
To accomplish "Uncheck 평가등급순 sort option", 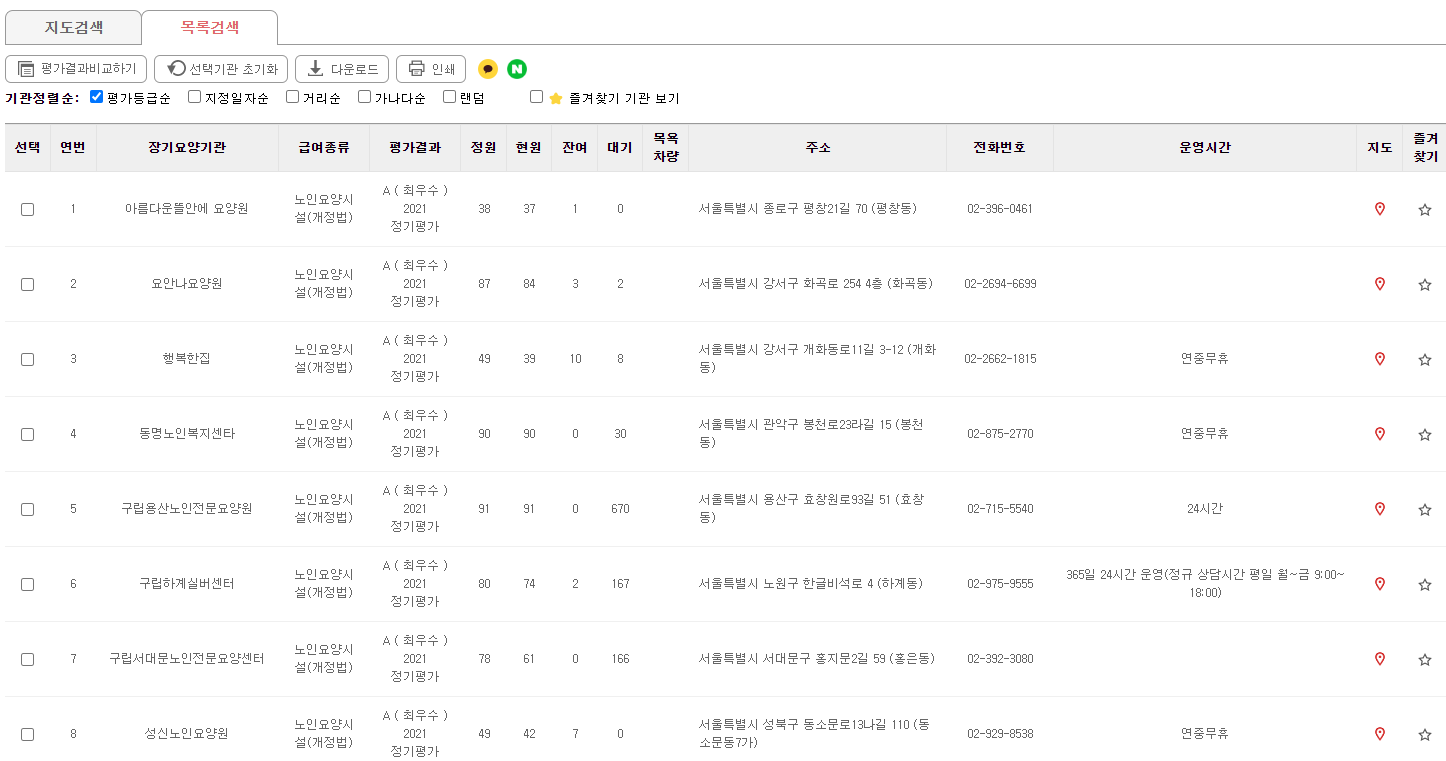I will [x=97, y=97].
